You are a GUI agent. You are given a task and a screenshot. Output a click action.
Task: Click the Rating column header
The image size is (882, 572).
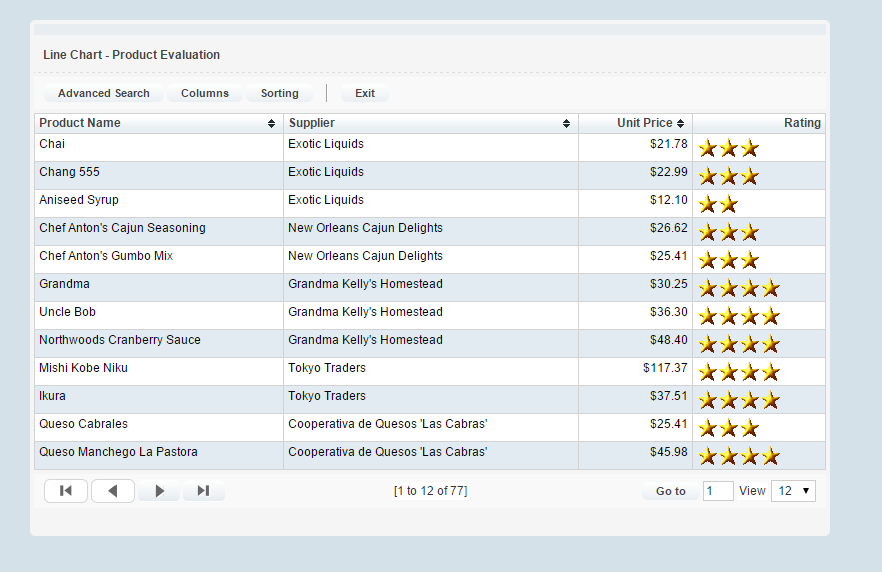tap(801, 123)
